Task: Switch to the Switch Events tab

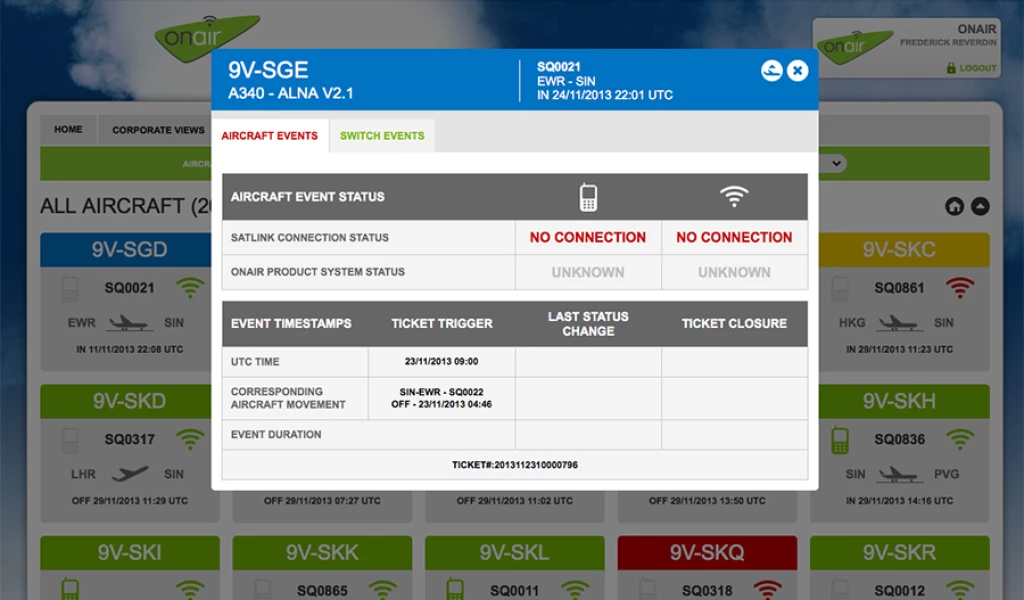Action: tap(382, 136)
